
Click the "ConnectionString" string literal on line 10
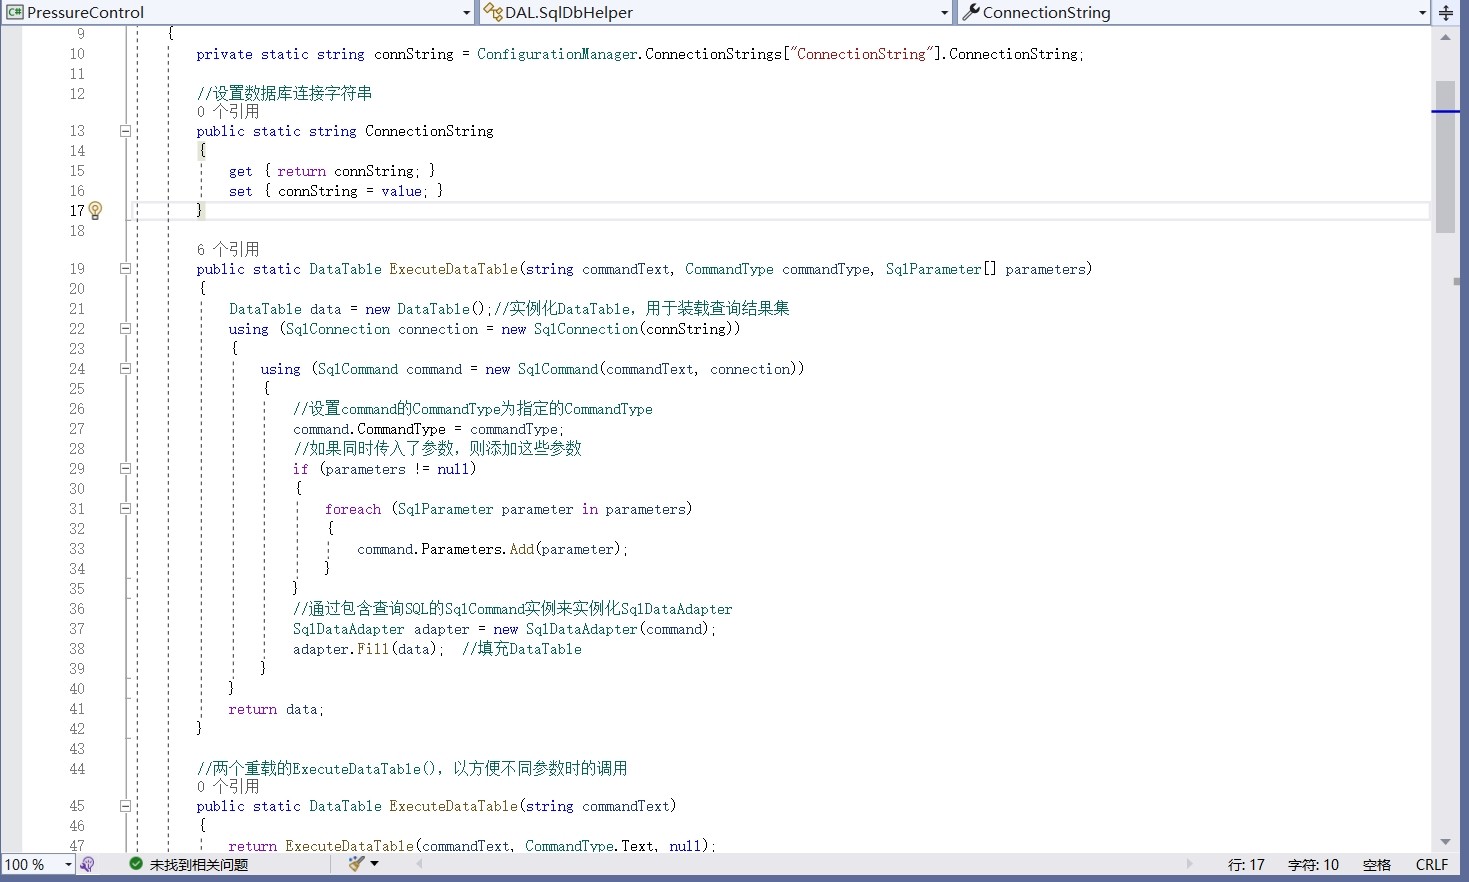pos(861,54)
